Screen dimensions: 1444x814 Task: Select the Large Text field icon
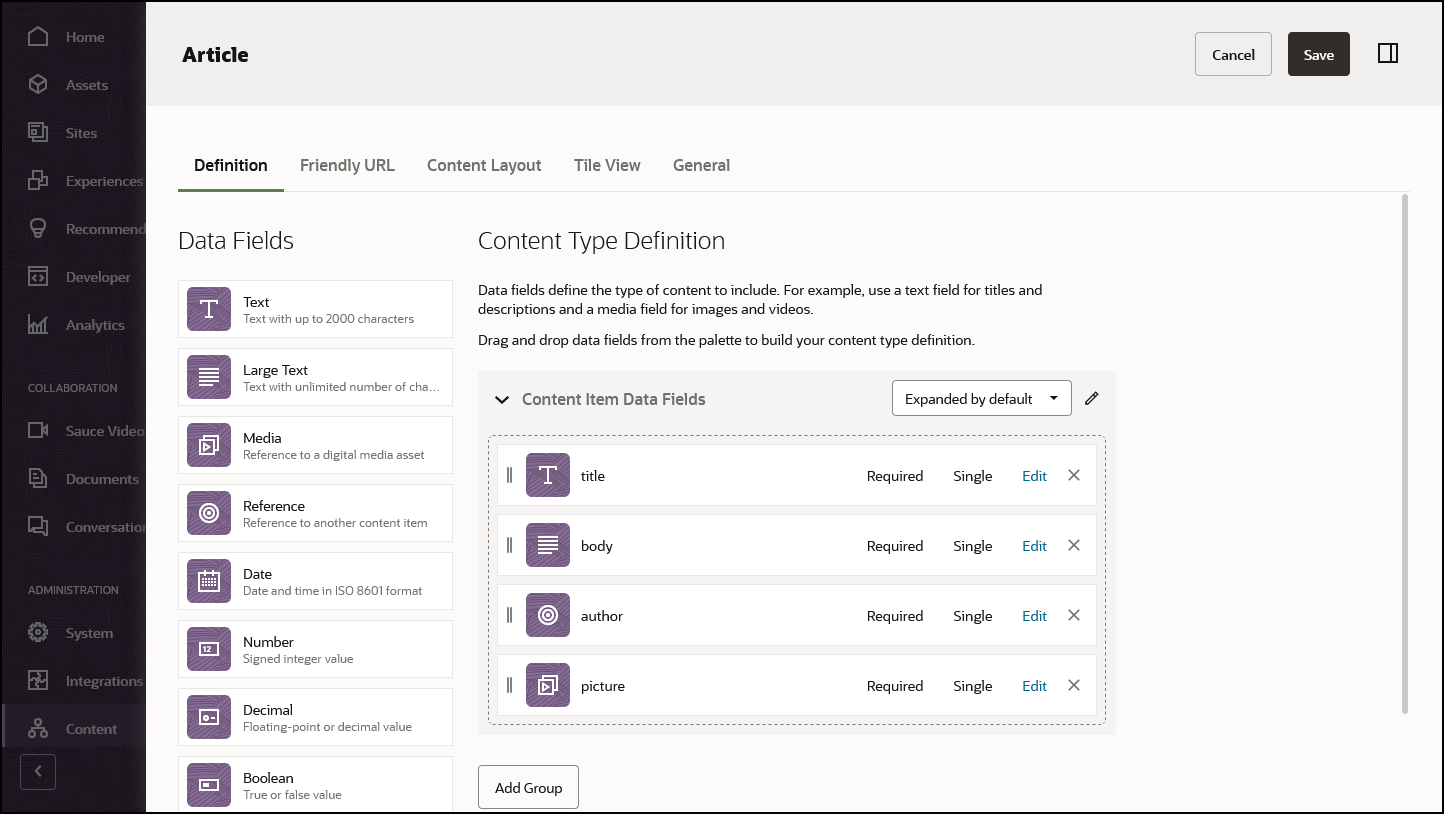point(208,377)
